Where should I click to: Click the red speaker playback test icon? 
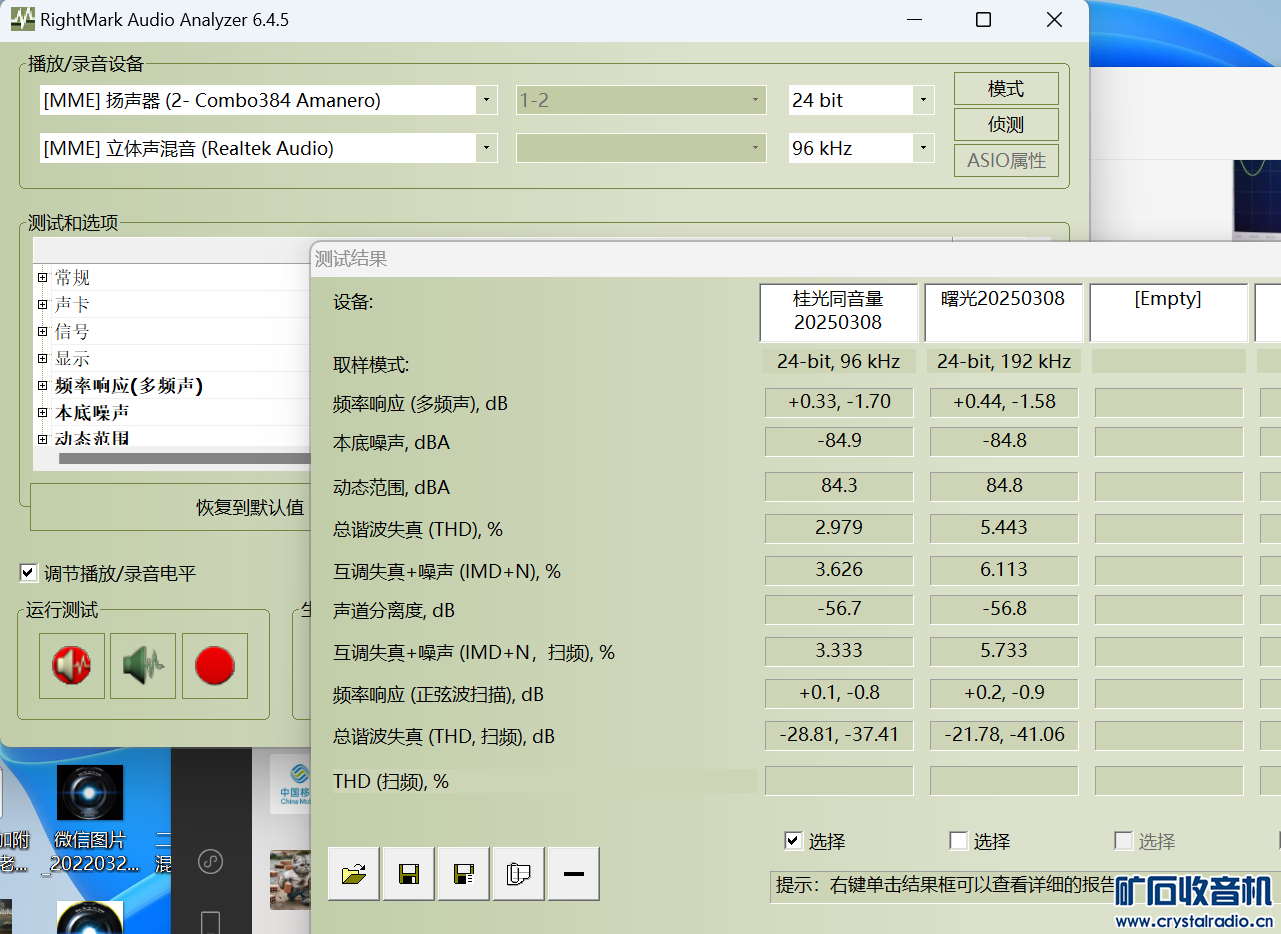pos(72,665)
